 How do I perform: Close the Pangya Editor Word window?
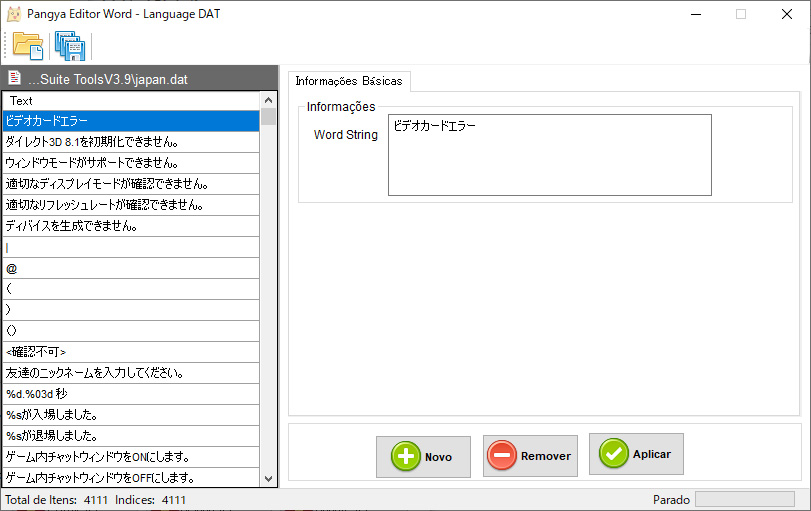(x=787, y=14)
